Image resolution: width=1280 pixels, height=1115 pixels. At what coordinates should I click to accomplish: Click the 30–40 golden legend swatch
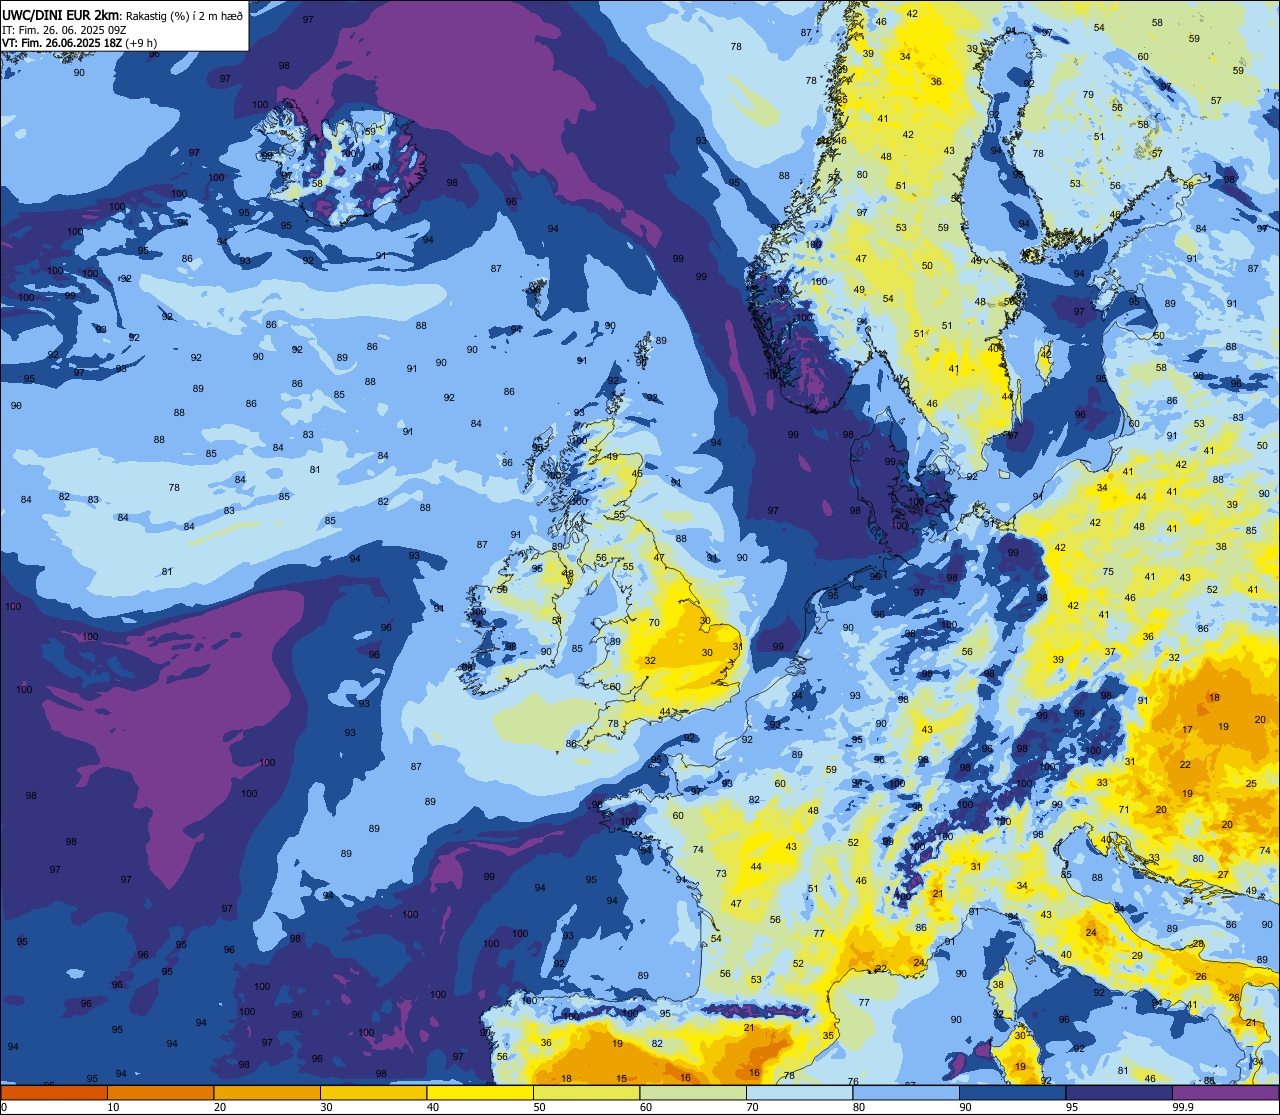[x=373, y=1092]
